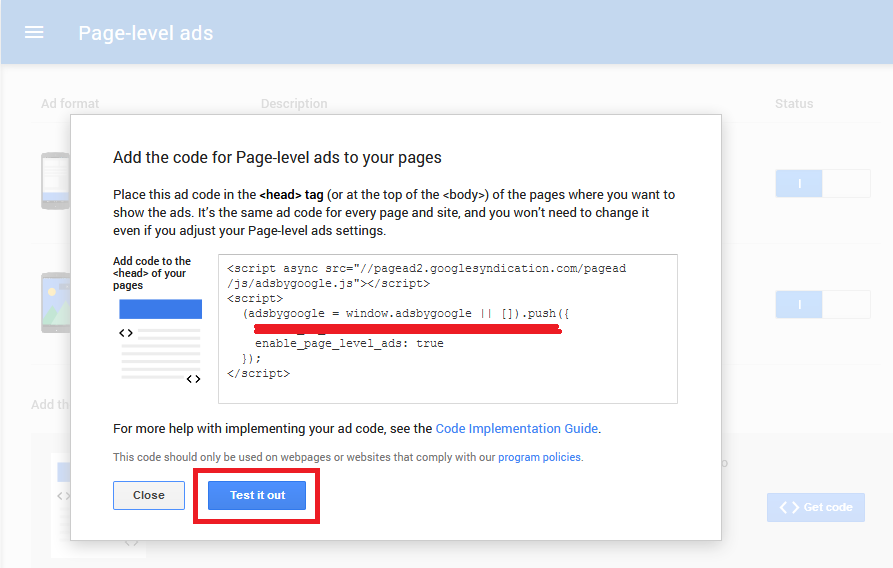Open the hamburger navigation menu

pyautogui.click(x=34, y=32)
